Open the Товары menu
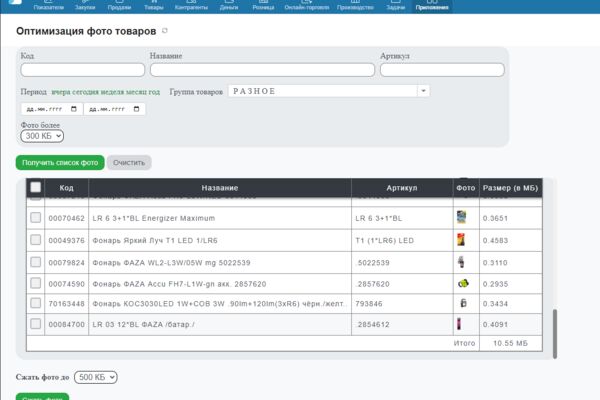 pyautogui.click(x=153, y=5)
